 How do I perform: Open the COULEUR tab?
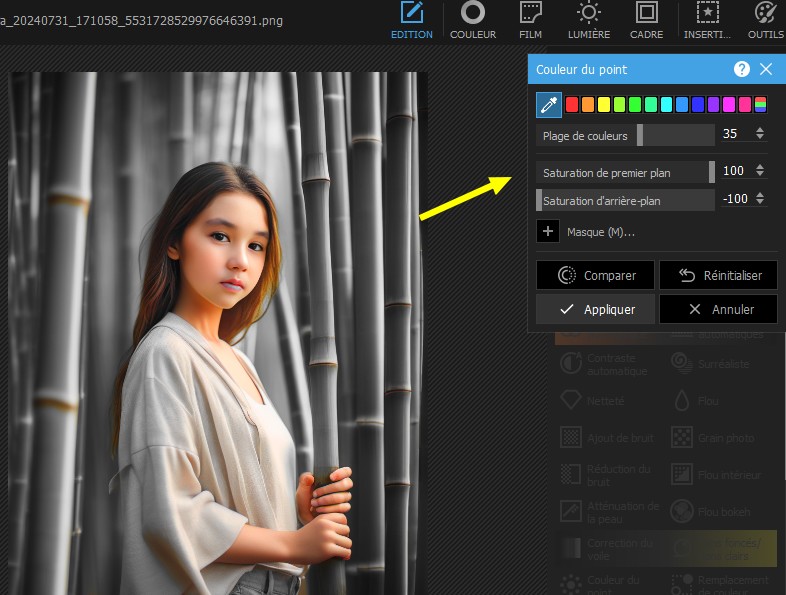[473, 21]
